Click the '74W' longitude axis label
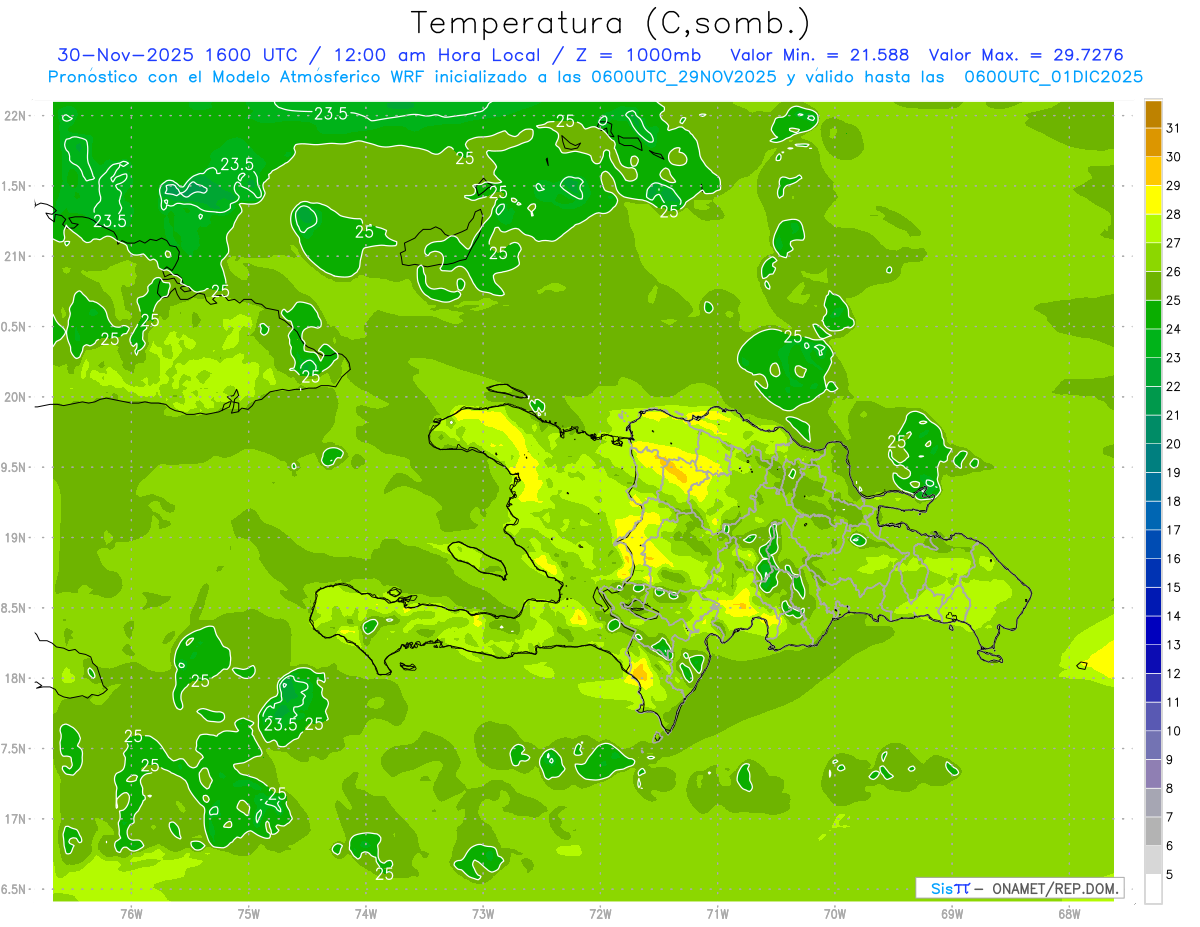The width and height of the screenshot is (1200, 927). coord(366,913)
